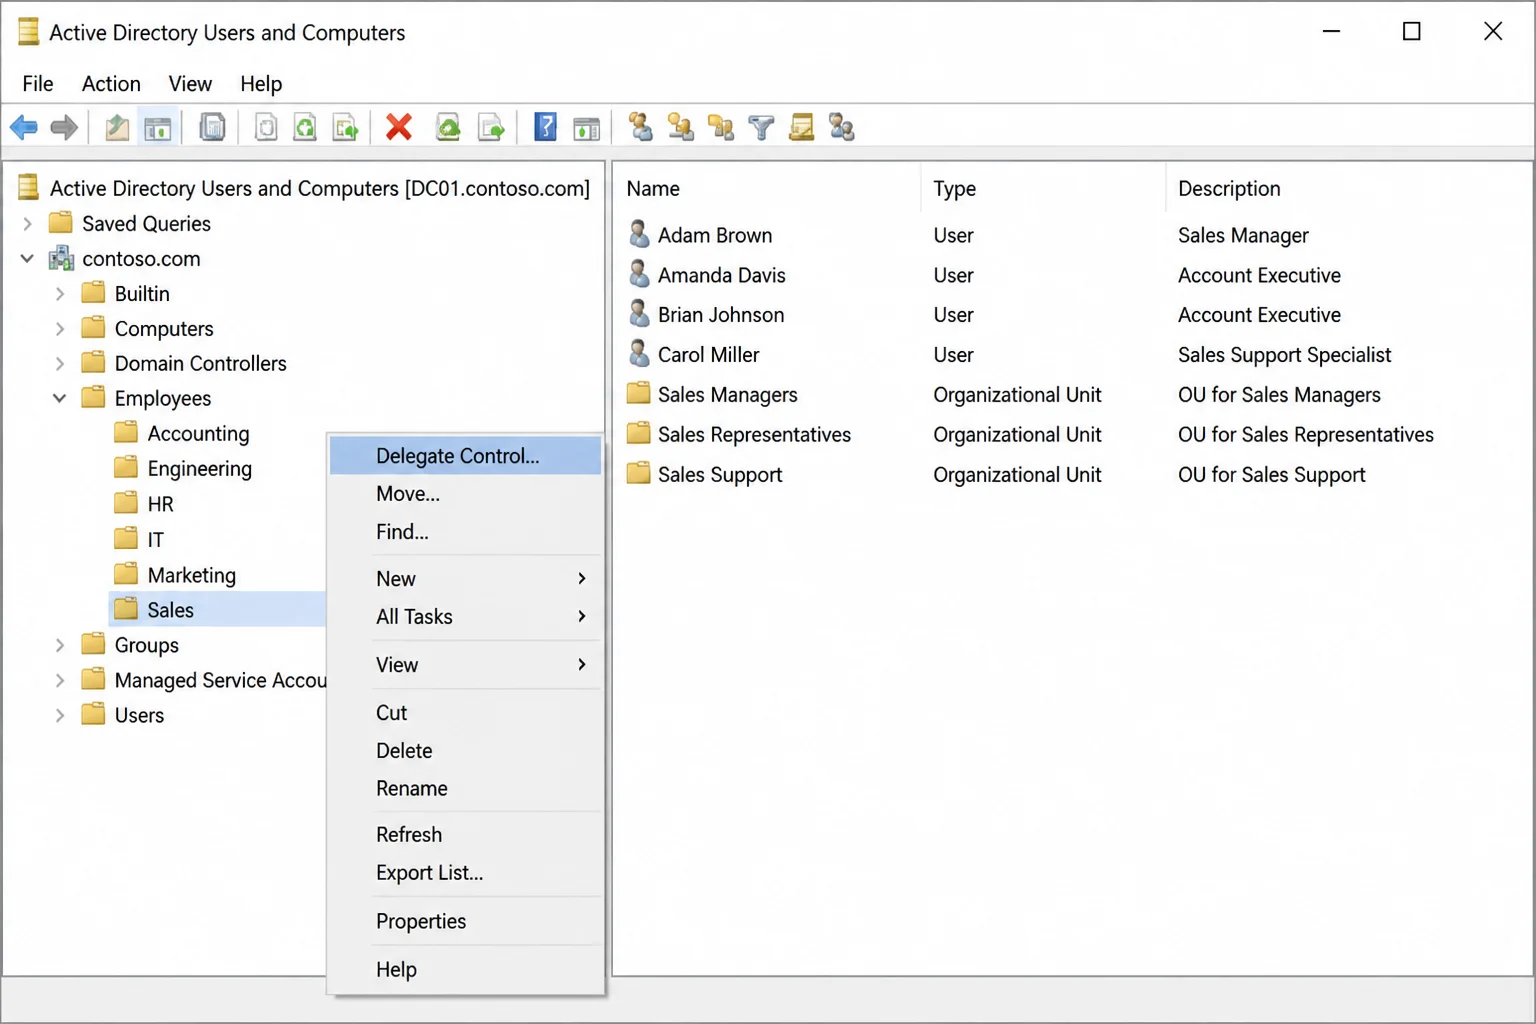Sort the list by the Type column
This screenshot has width=1536, height=1024.
coord(1043,188)
